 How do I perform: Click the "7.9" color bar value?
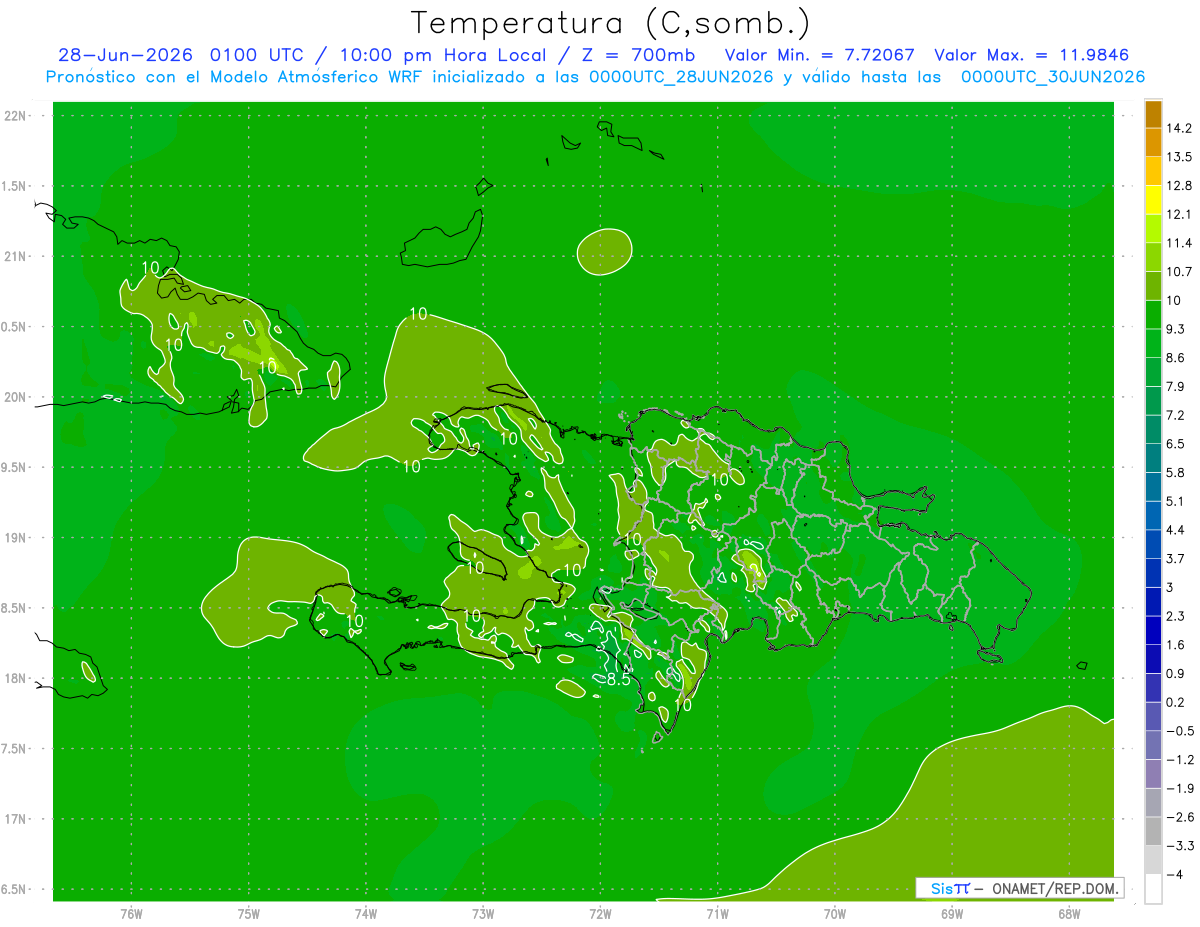pos(1177,387)
